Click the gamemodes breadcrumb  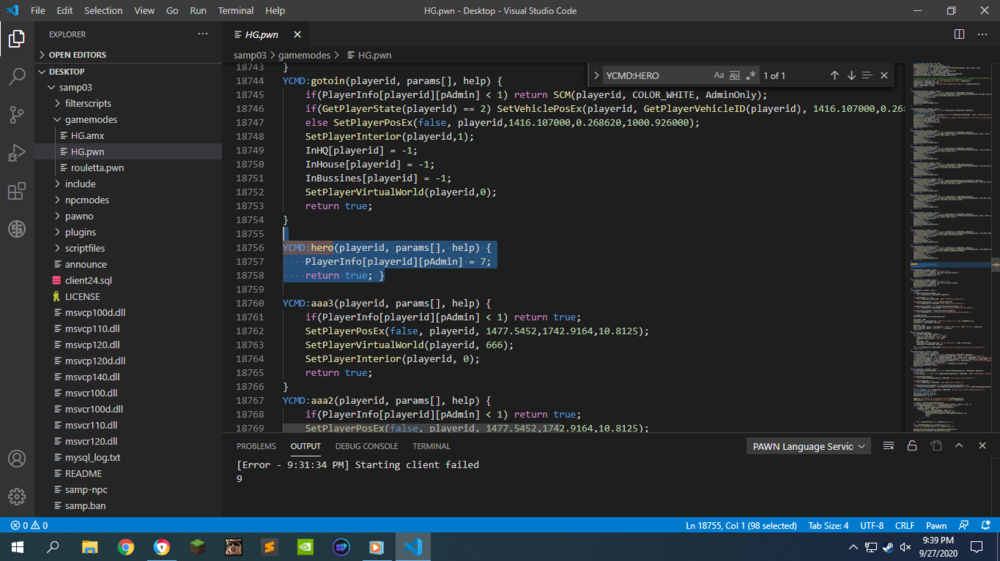click(304, 55)
